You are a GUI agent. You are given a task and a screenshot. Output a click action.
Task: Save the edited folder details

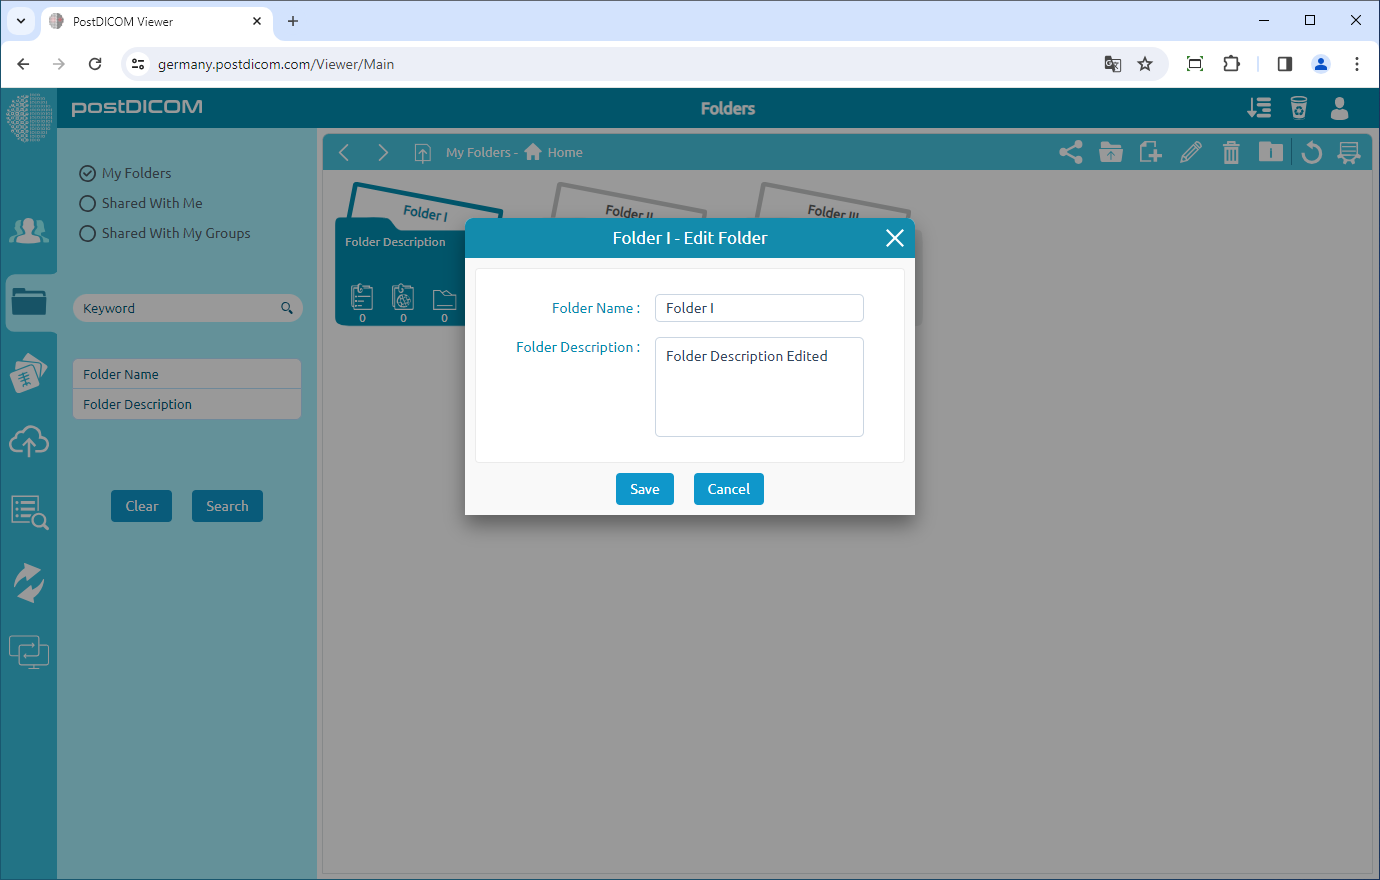(x=644, y=489)
